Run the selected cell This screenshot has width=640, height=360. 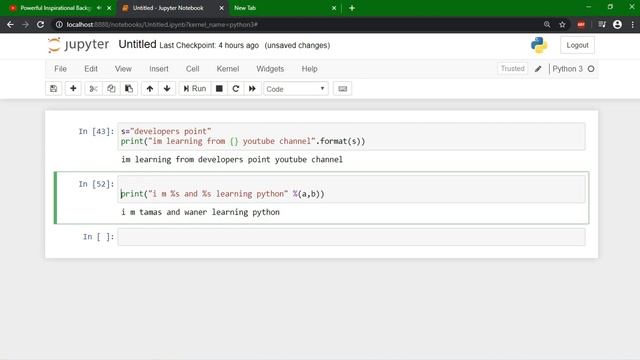point(195,89)
